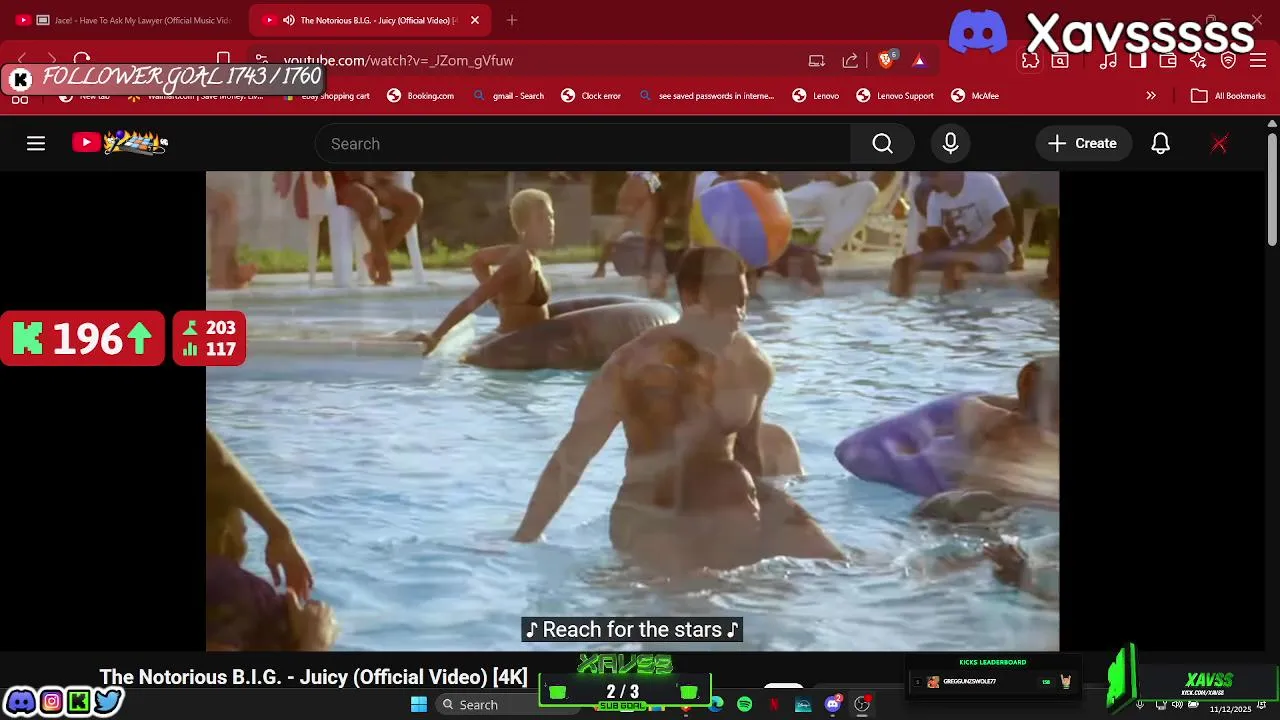Open the All Bookmarks folder
Viewport: 1280px width, 720px height.
(x=1229, y=96)
